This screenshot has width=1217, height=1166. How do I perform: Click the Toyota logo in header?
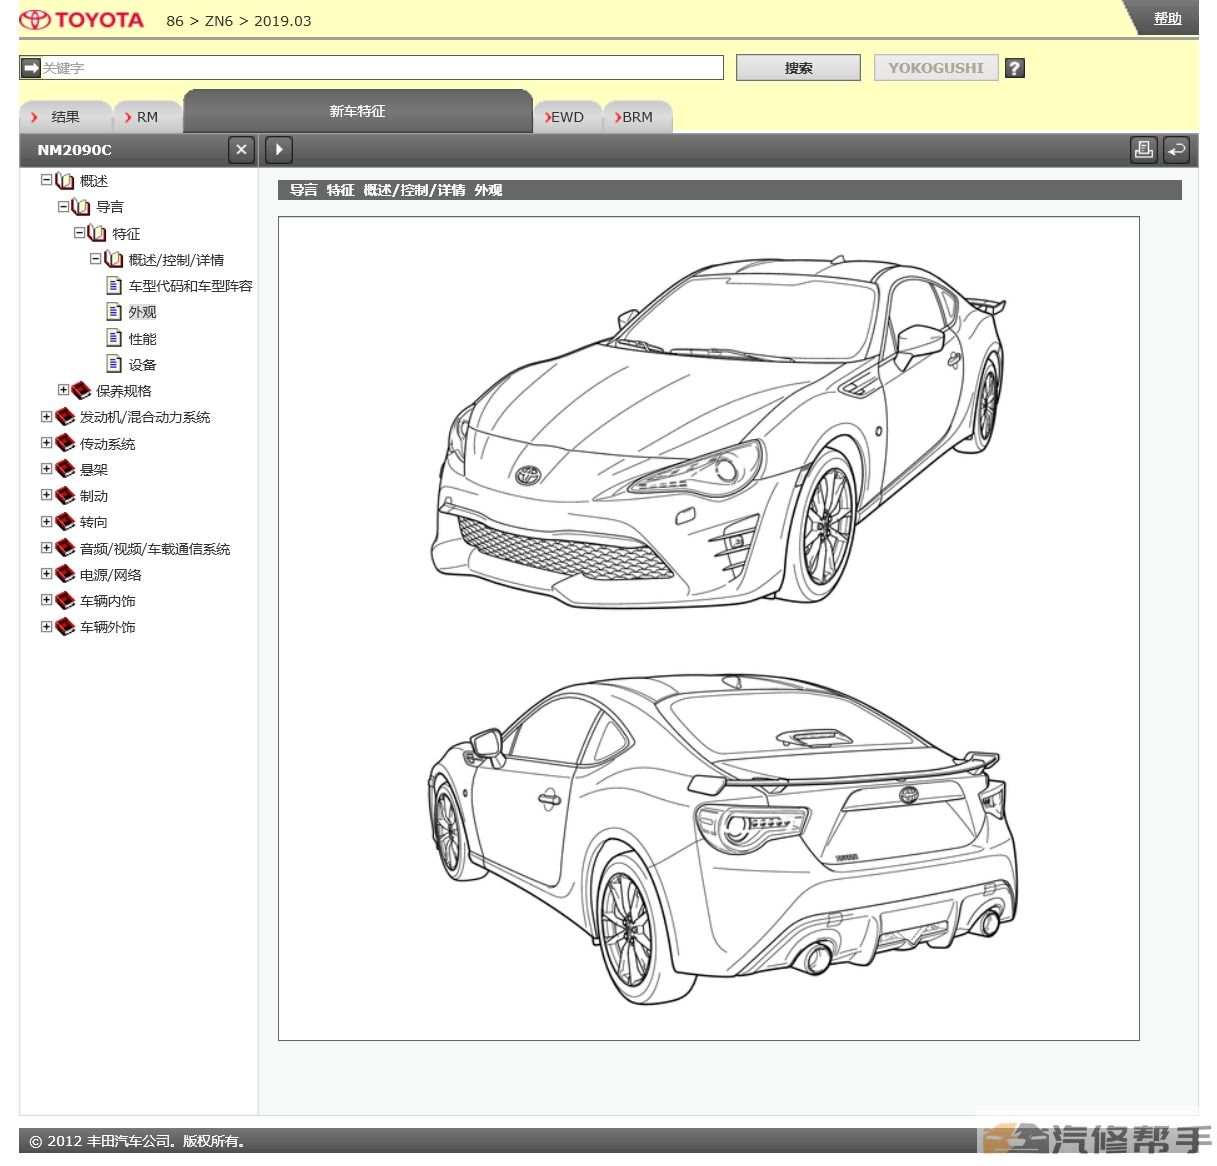[x=82, y=20]
